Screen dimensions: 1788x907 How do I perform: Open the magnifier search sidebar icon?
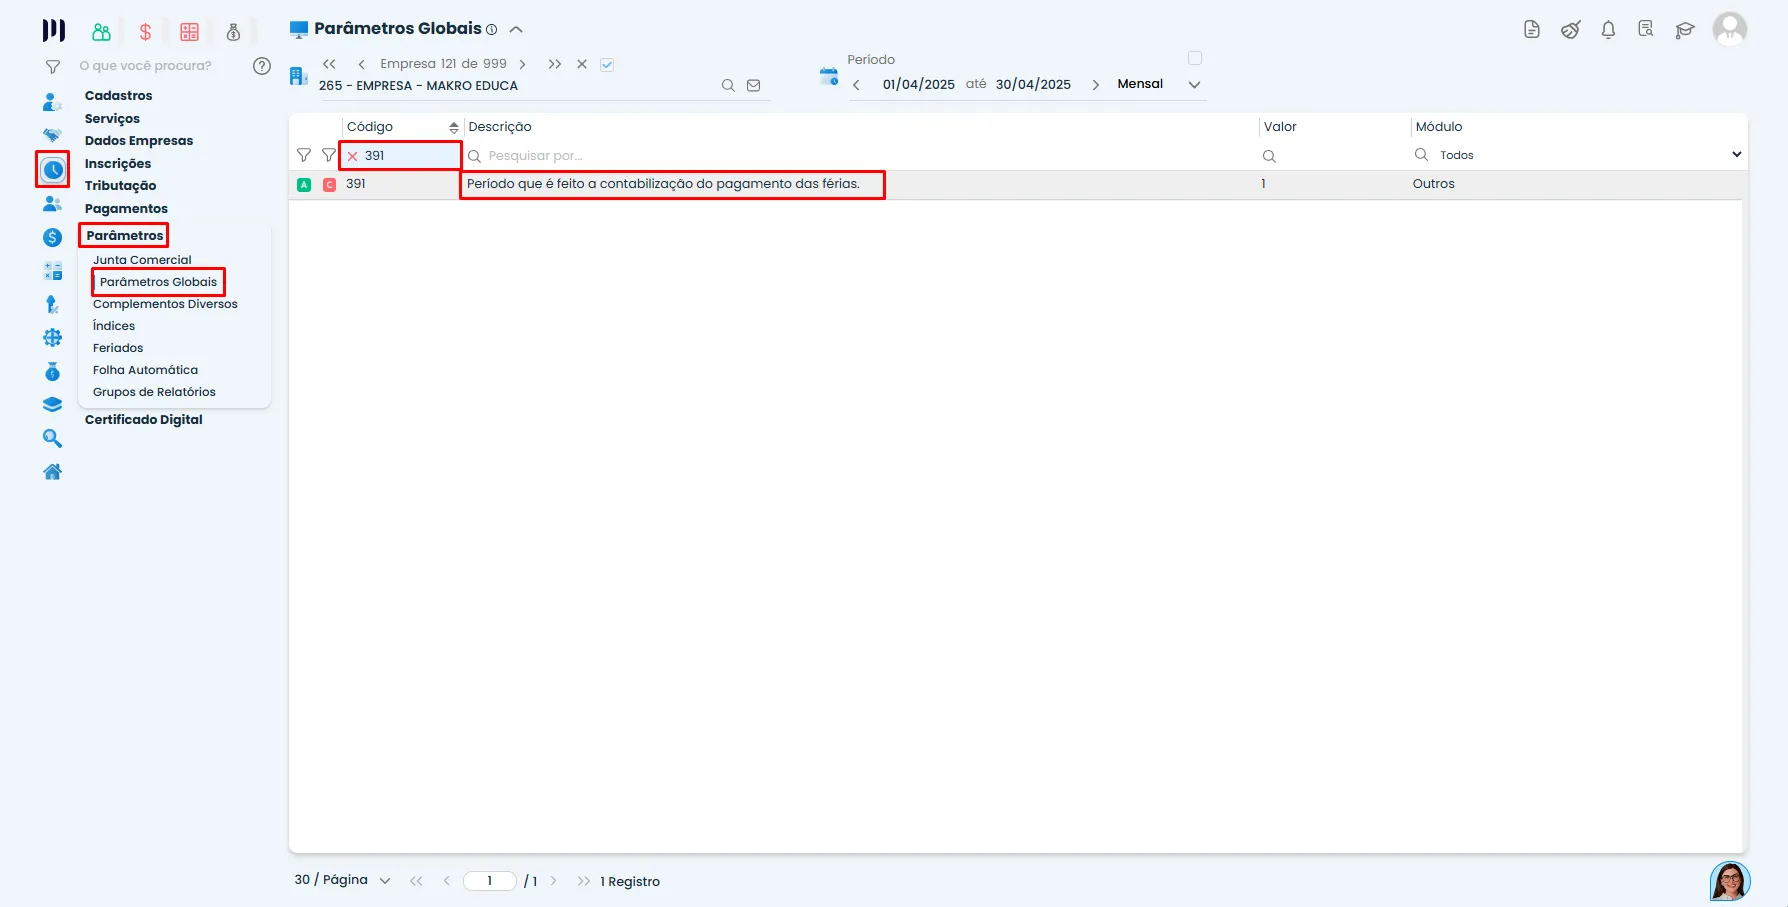(53, 438)
